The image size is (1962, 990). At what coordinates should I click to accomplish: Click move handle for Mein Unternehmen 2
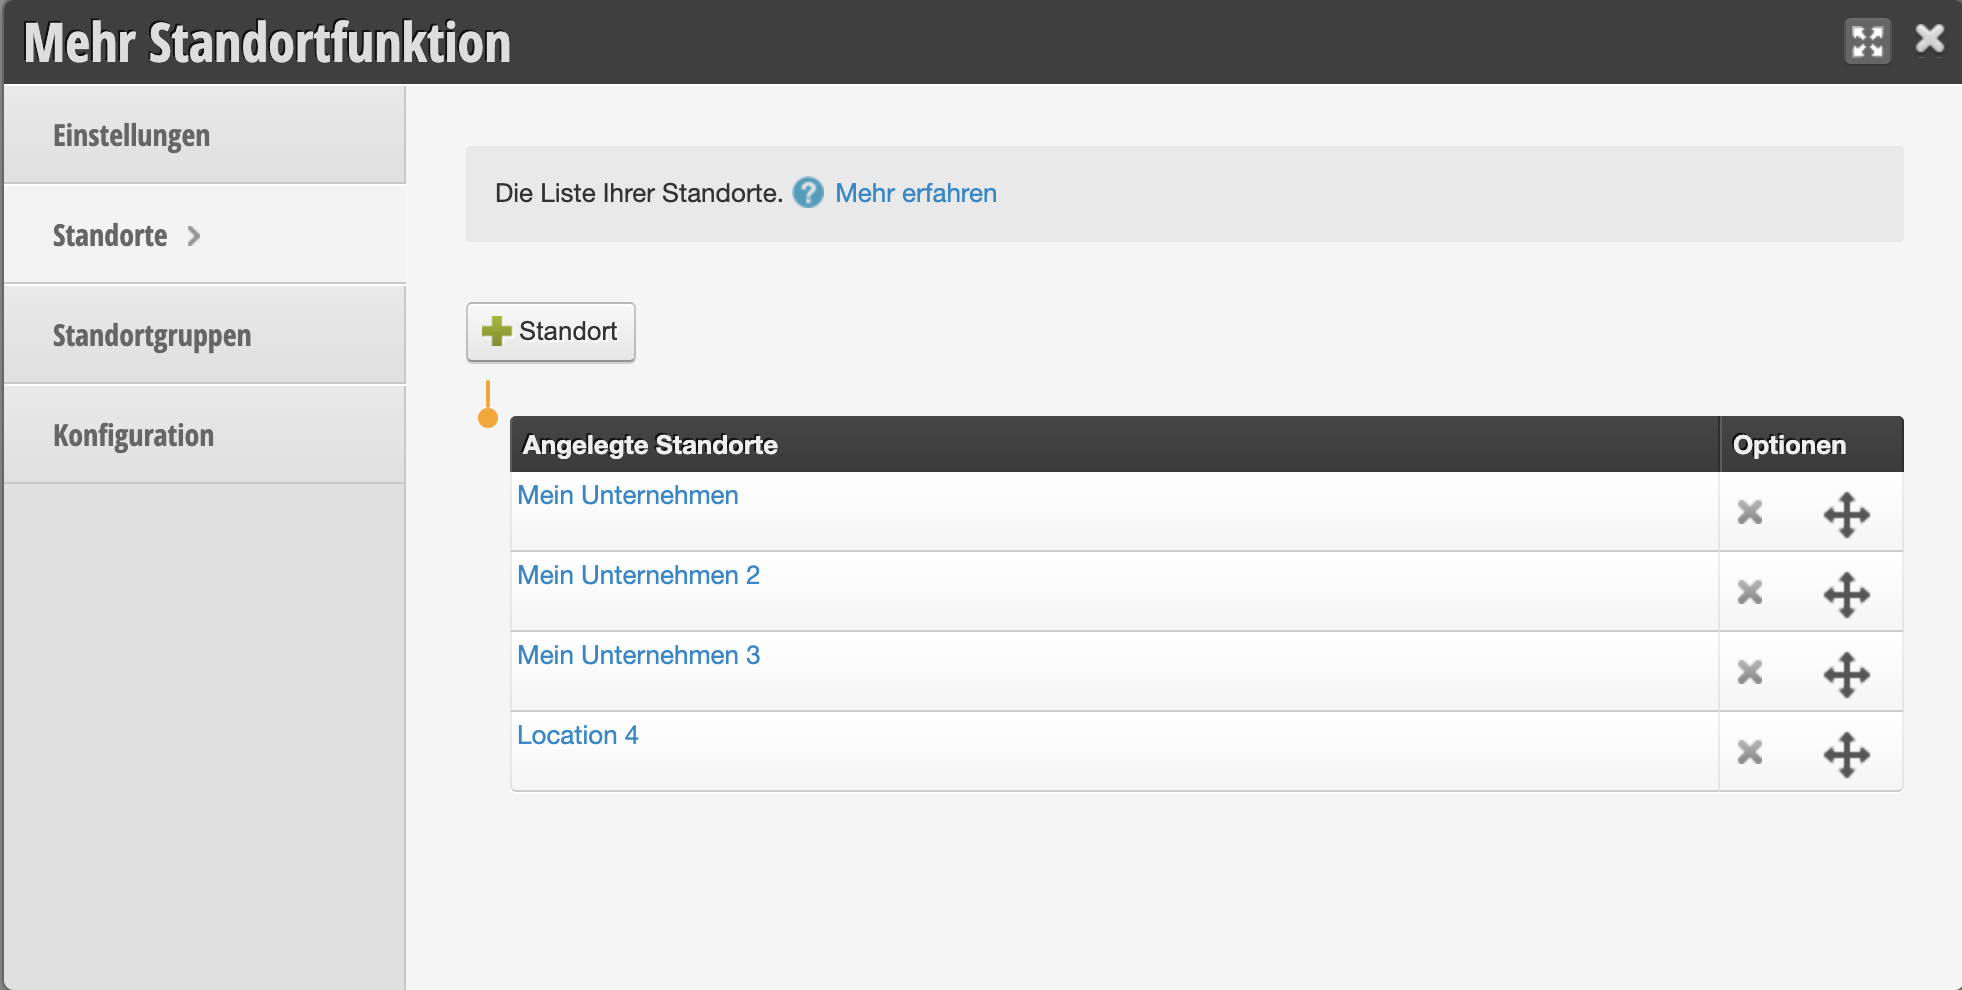coord(1846,595)
